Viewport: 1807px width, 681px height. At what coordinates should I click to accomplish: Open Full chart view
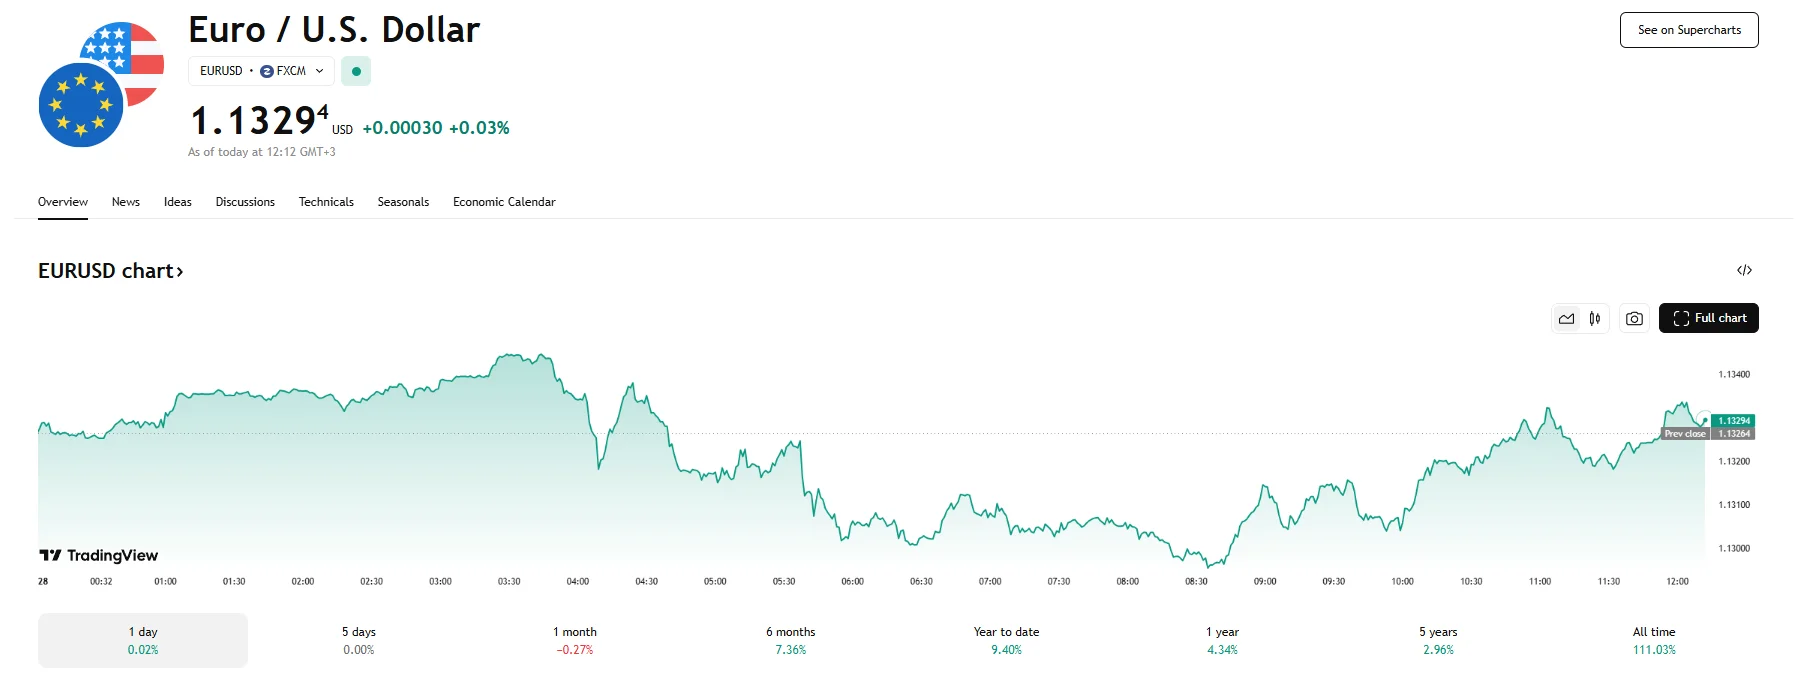[1708, 318]
